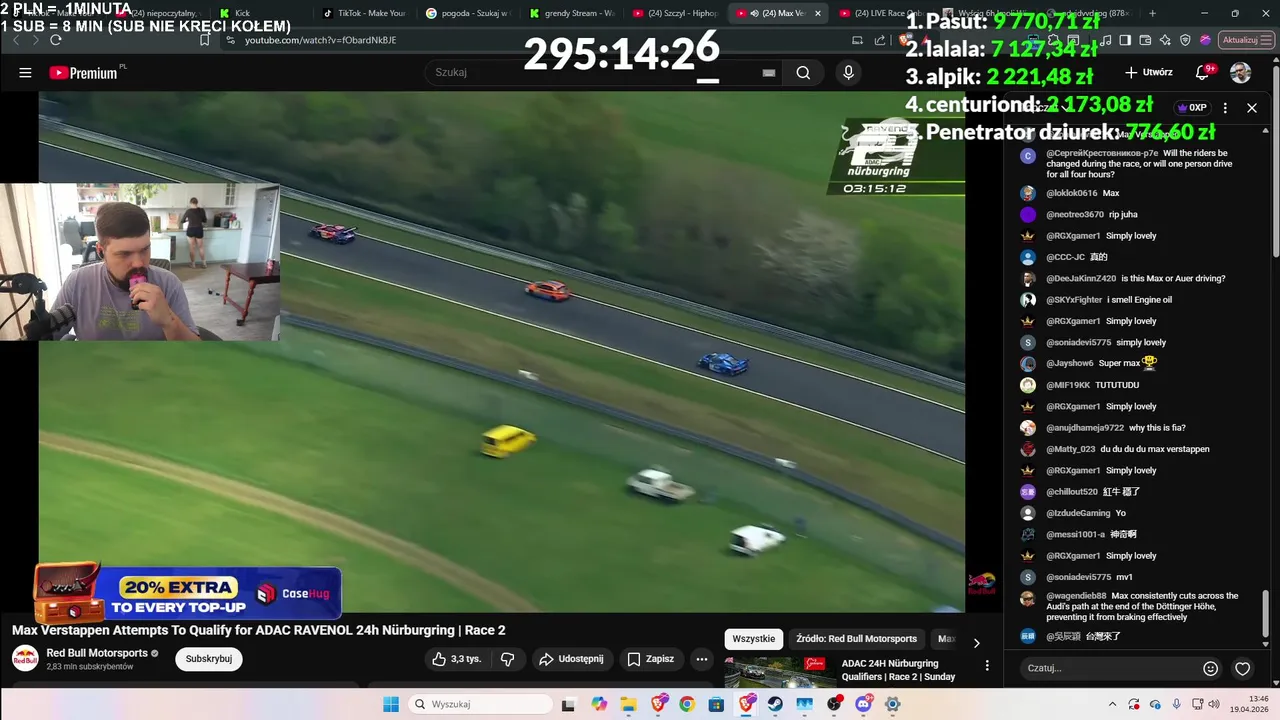This screenshot has width=1280, height=720.
Task: Switch to the TikTok - Make Your tab
Action: [x=364, y=13]
